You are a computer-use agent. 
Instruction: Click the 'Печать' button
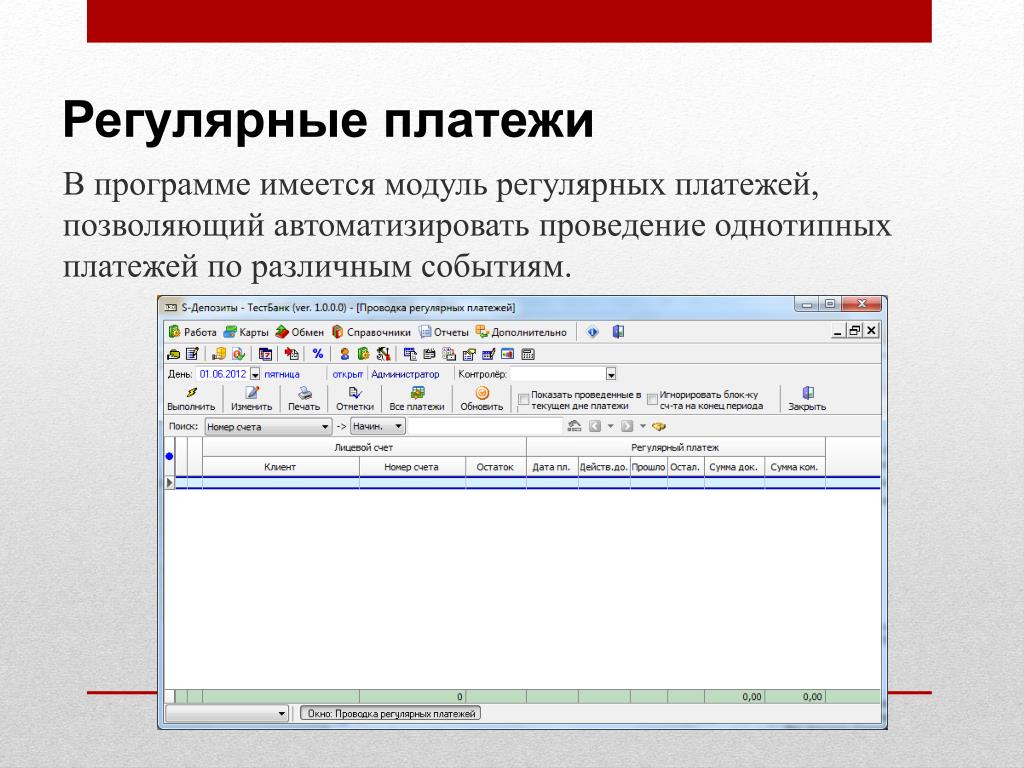pos(304,398)
